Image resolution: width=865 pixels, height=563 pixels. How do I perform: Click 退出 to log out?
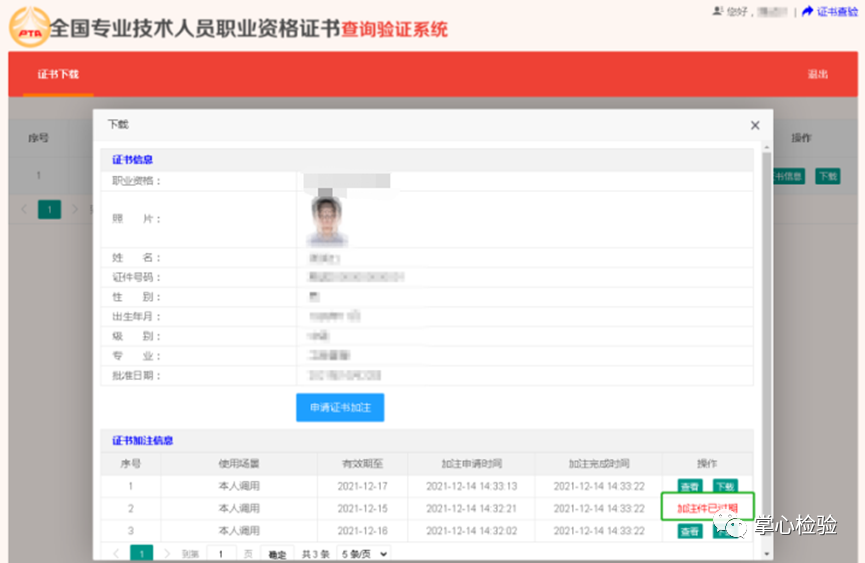tap(817, 75)
